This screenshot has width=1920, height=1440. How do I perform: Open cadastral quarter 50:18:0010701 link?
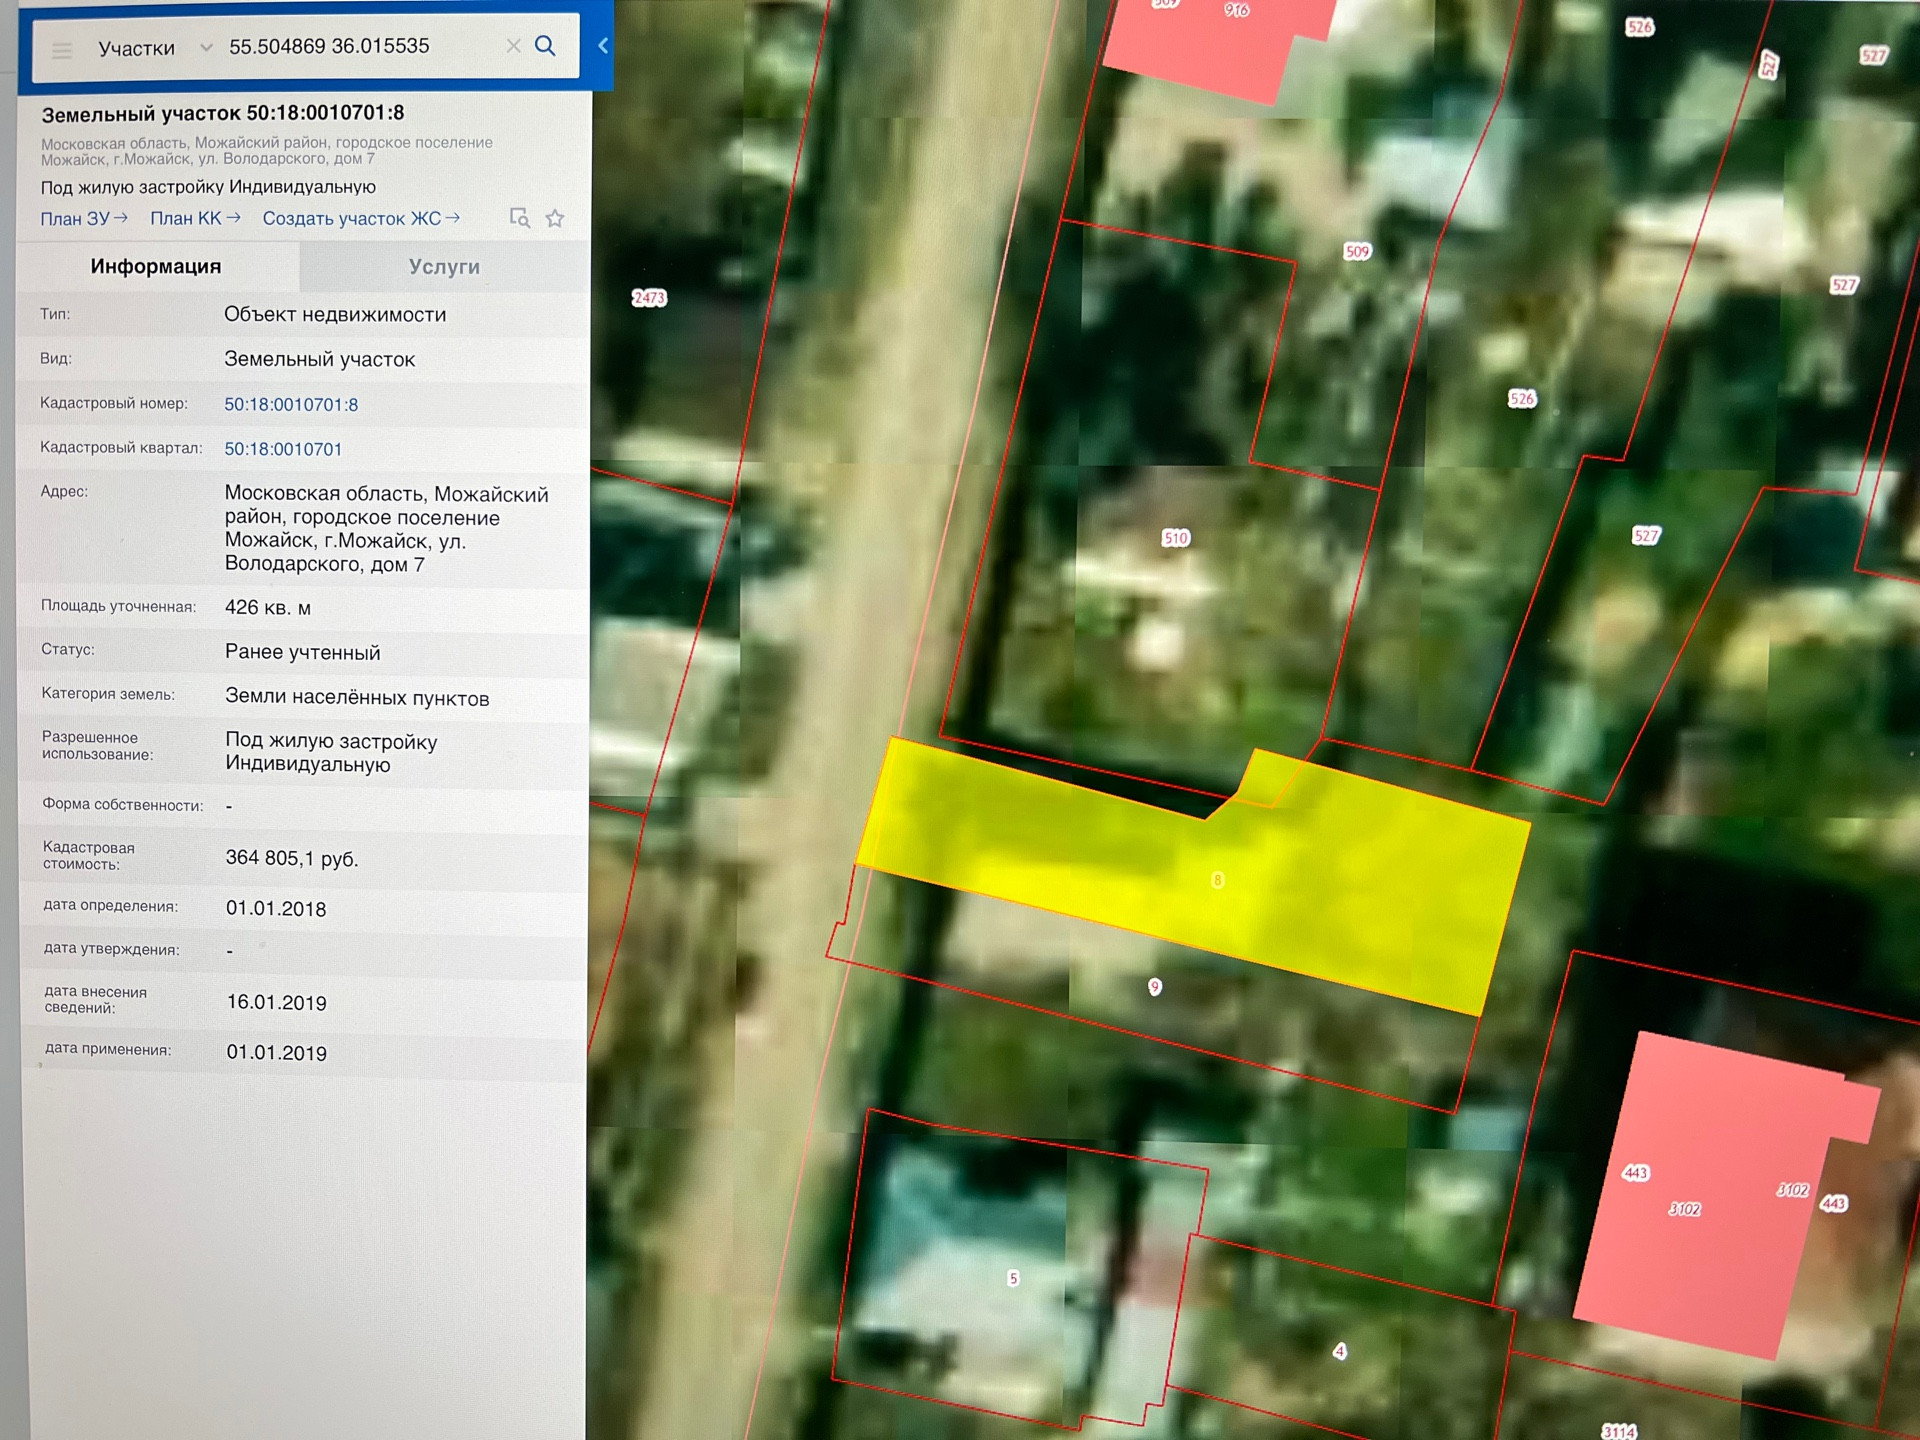click(x=283, y=449)
